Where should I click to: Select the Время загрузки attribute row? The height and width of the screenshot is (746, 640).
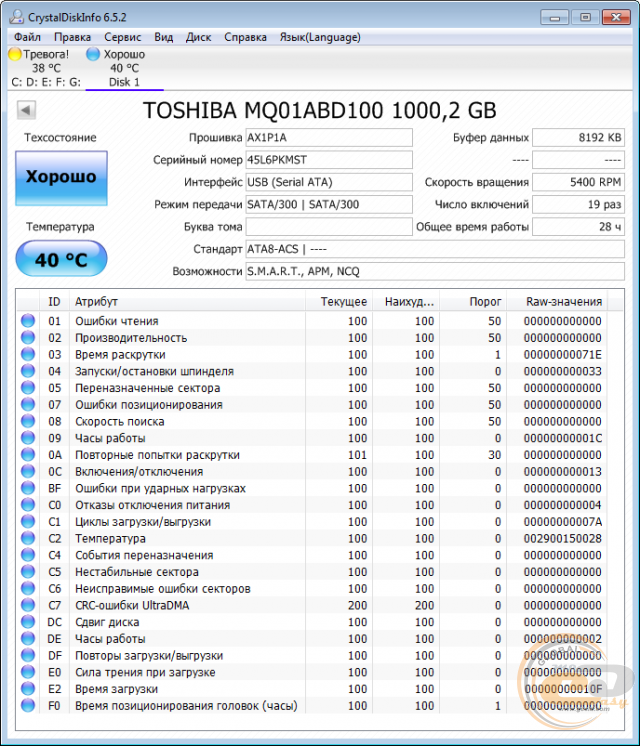pyautogui.click(x=313, y=688)
